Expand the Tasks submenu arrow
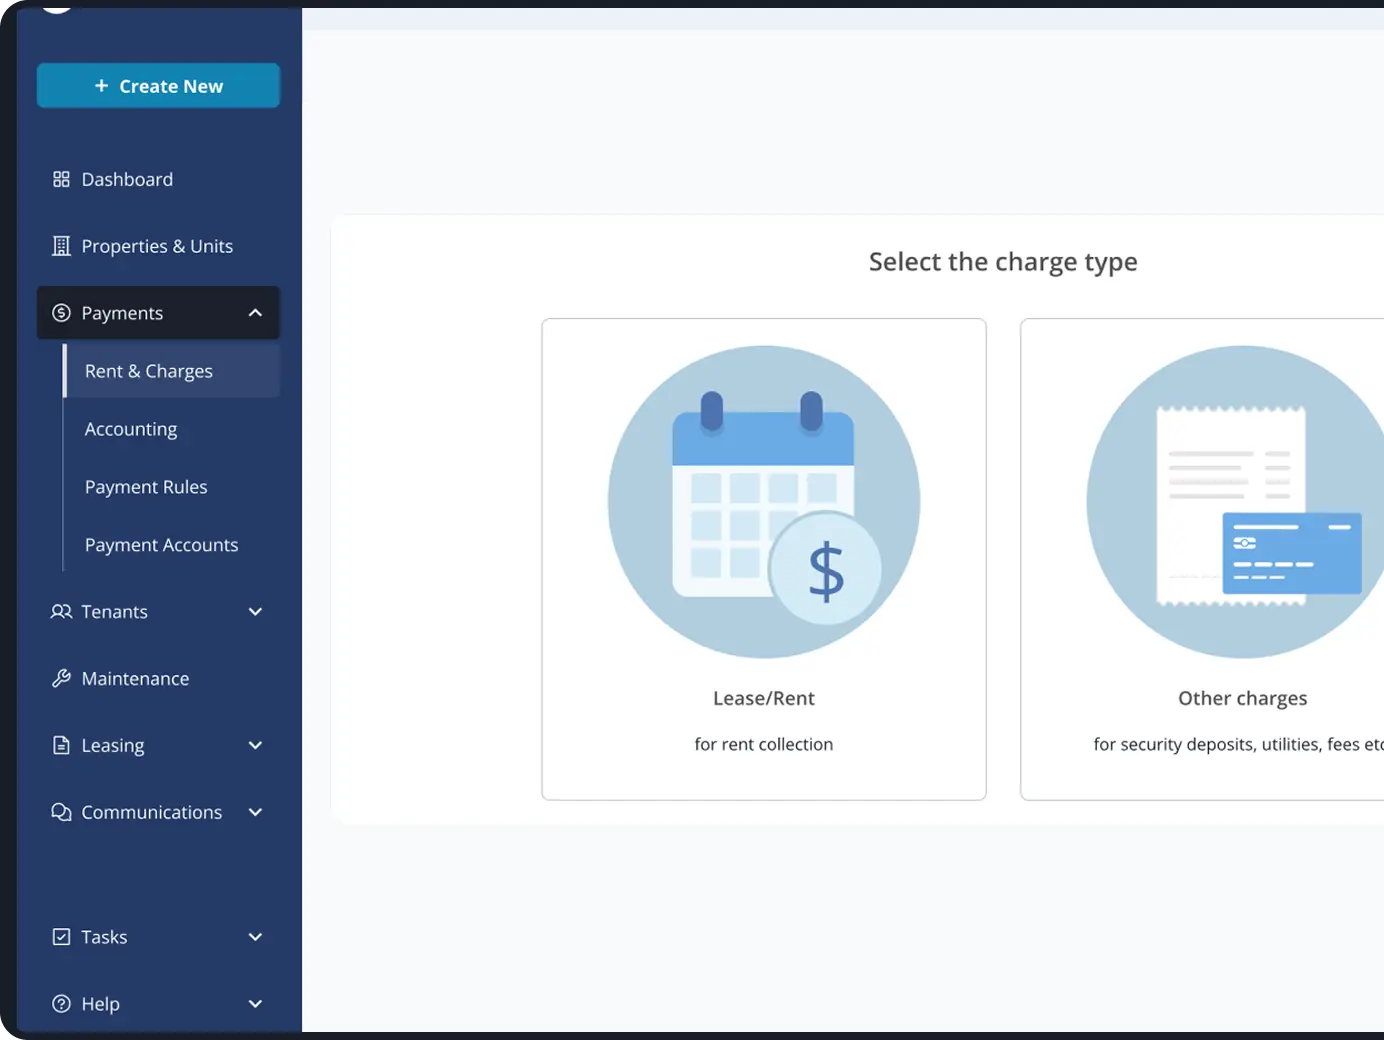This screenshot has height=1040, width=1384. coord(255,937)
